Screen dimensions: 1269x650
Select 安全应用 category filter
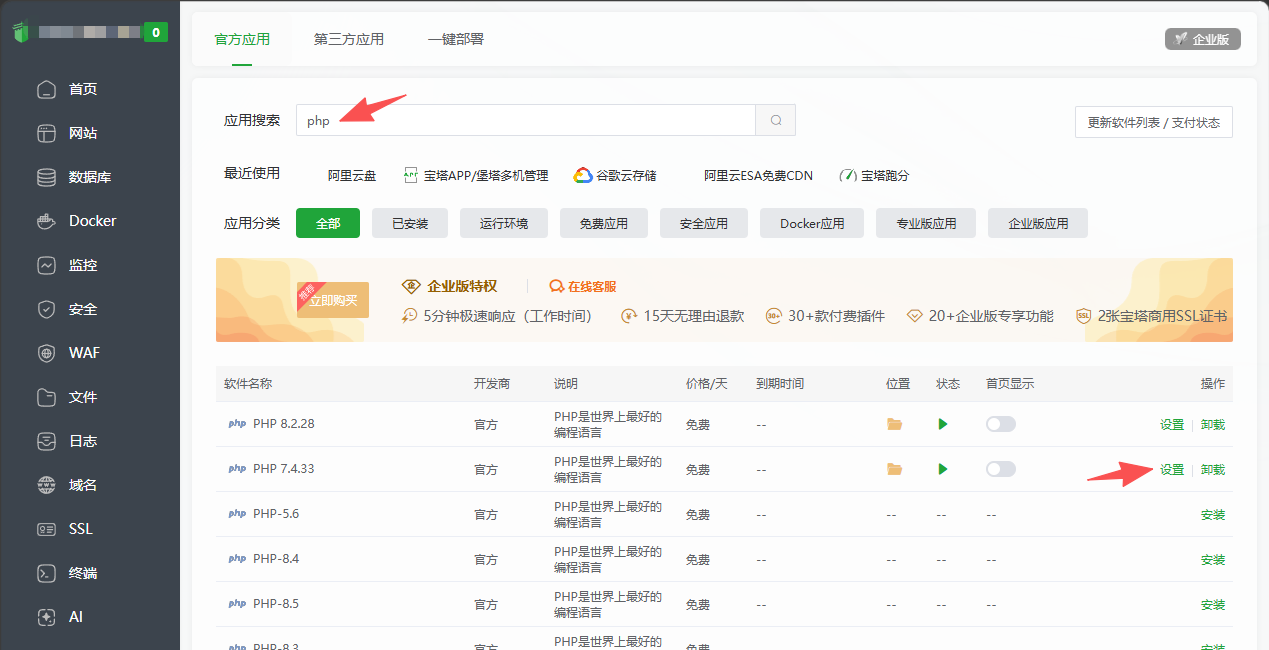(704, 223)
